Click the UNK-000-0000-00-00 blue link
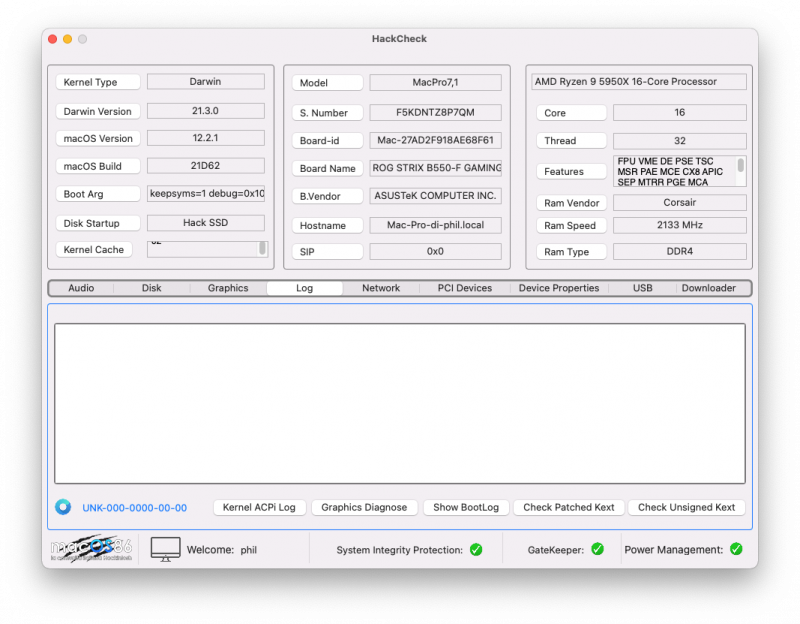 (x=135, y=508)
